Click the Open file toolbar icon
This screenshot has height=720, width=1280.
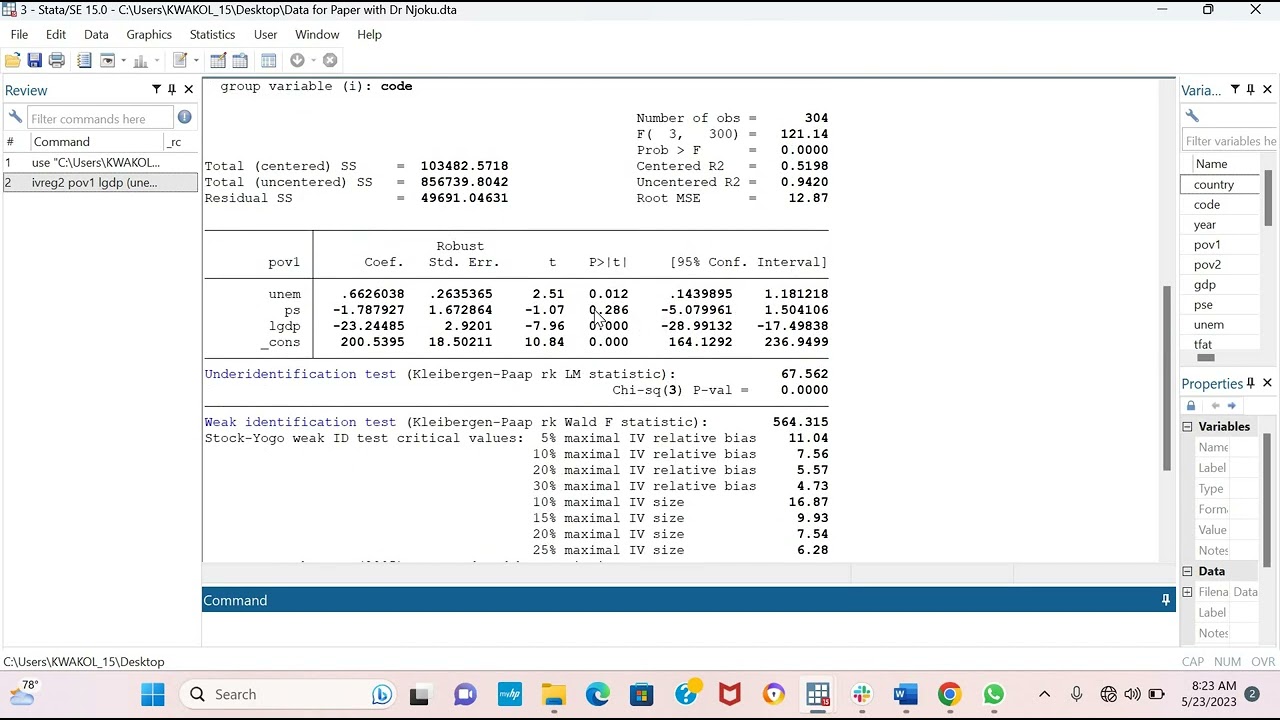[13, 60]
